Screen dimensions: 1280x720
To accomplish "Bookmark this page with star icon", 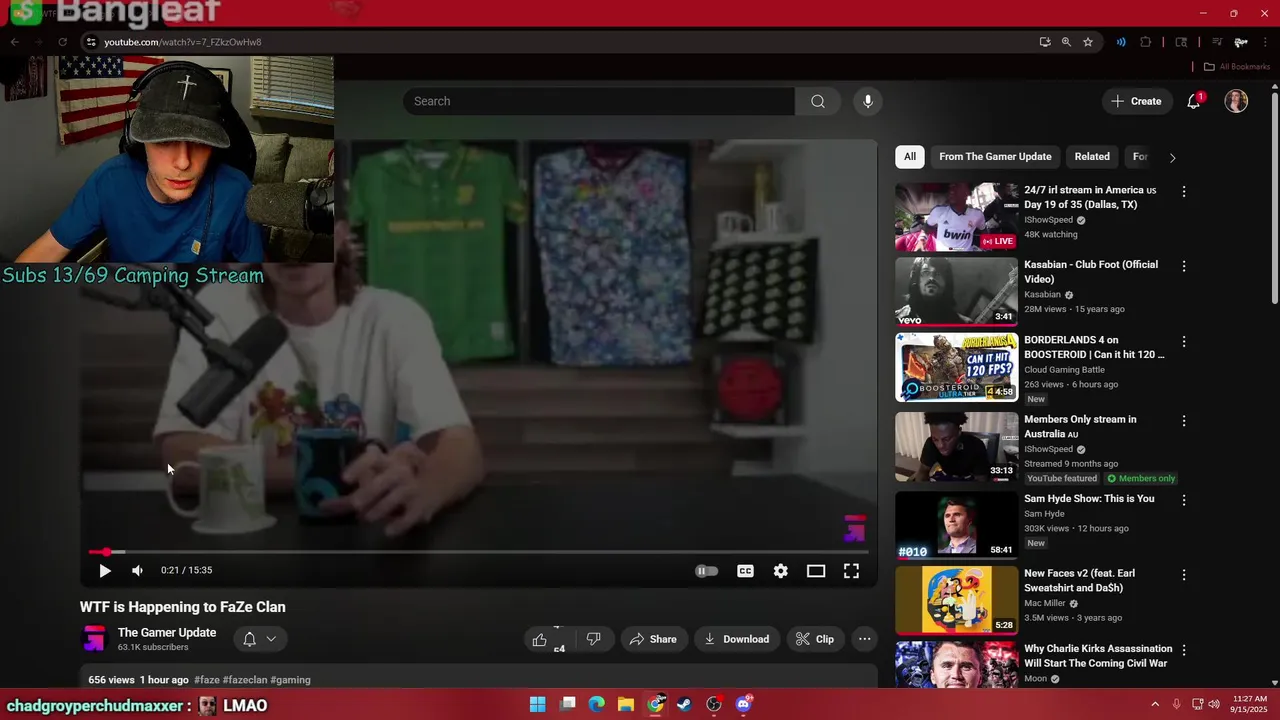I will [1088, 42].
